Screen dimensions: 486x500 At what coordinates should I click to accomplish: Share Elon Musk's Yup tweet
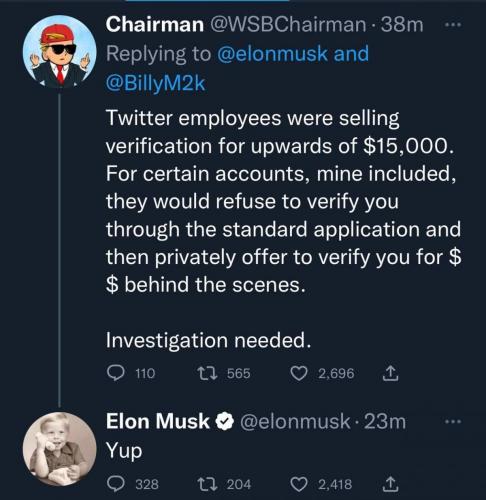390,484
